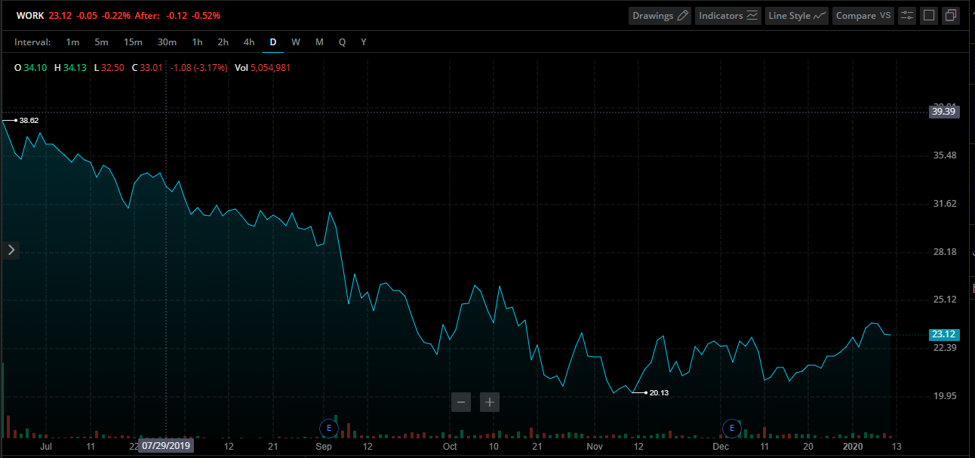Open the Drawings tool menu

click(660, 16)
